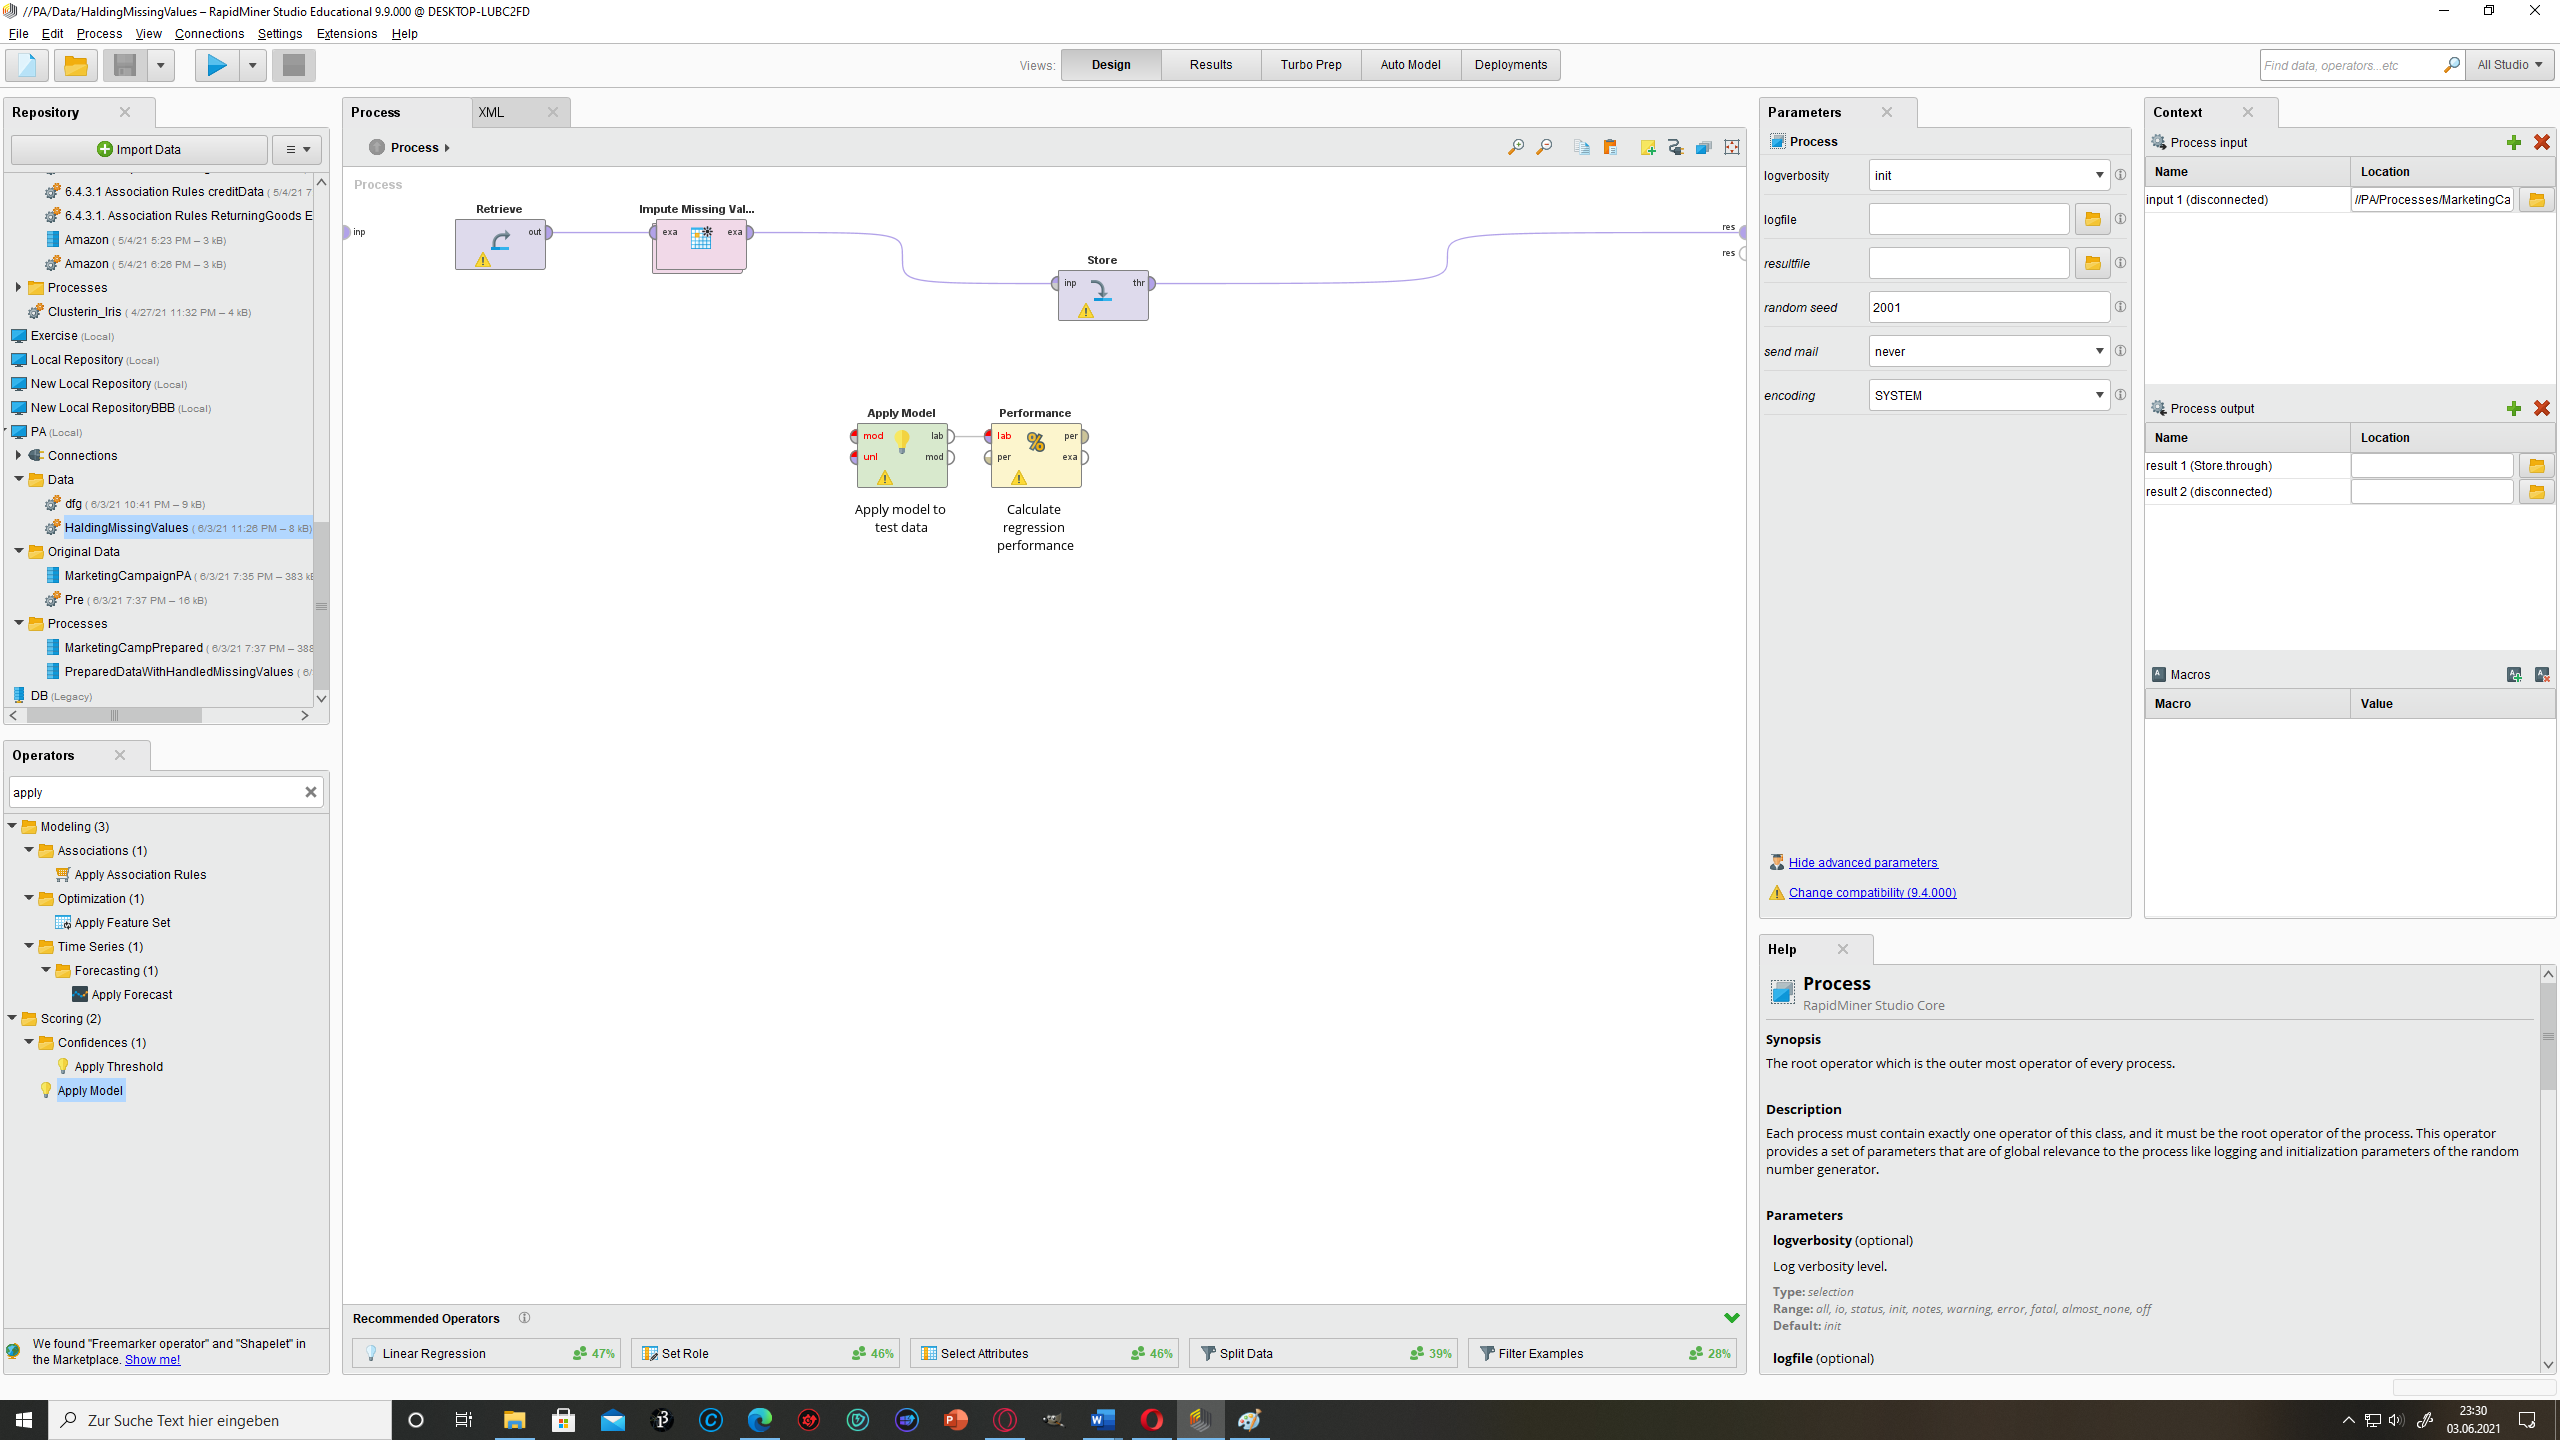Switch to the XML tab

[491, 113]
